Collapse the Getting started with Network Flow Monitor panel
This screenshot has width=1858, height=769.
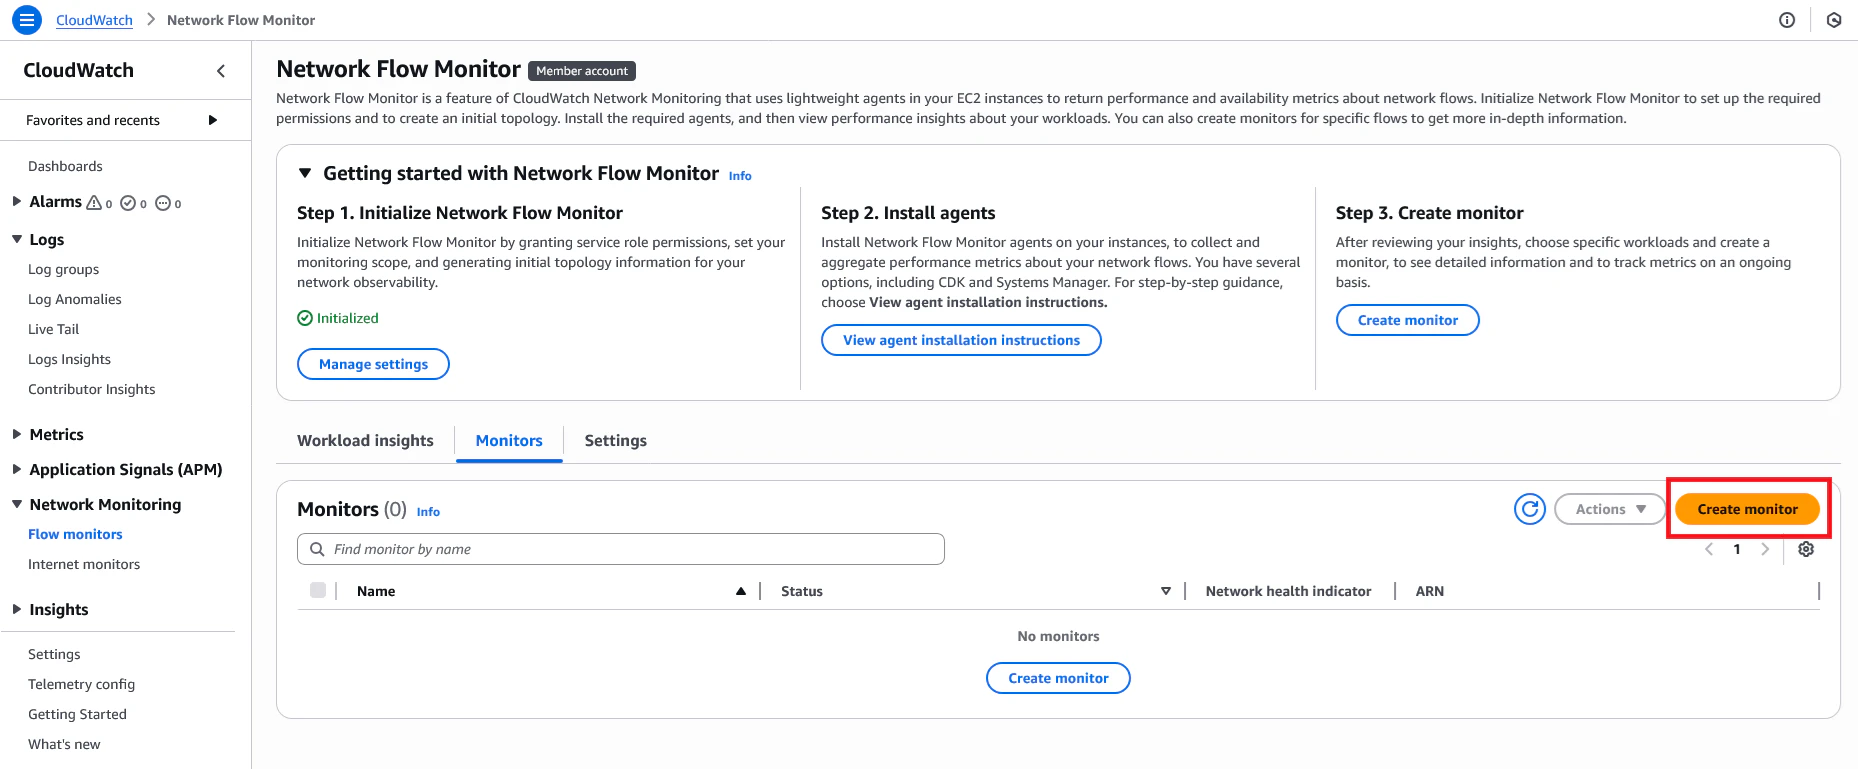(305, 173)
